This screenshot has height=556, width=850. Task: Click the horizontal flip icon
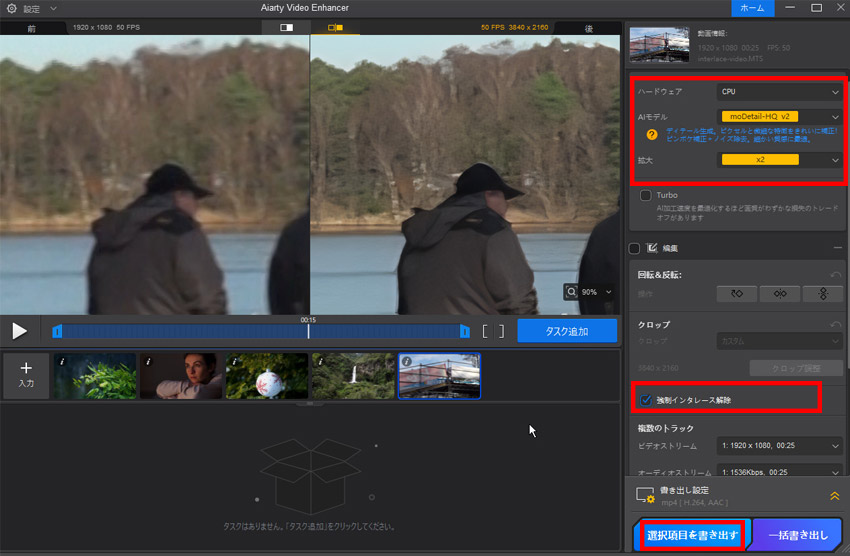pos(780,294)
